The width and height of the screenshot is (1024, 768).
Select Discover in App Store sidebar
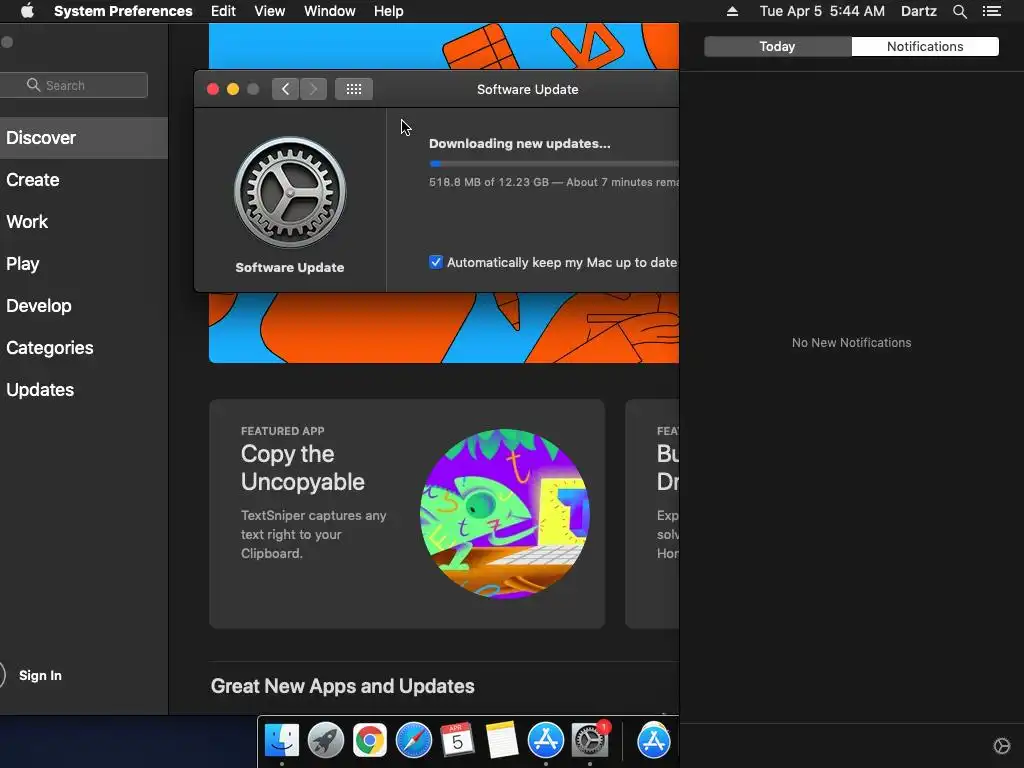(x=84, y=138)
